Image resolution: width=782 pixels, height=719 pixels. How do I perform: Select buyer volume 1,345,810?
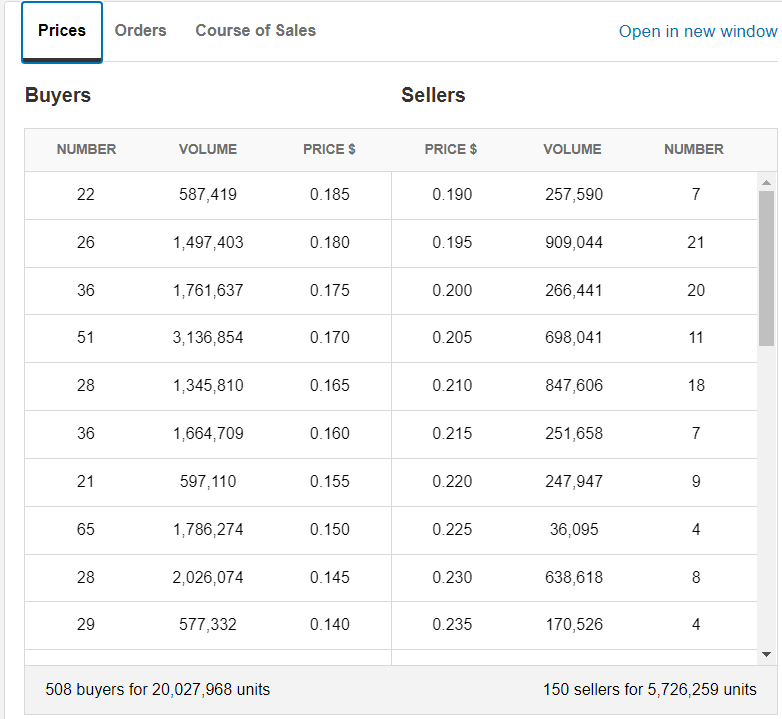pyautogui.click(x=208, y=385)
